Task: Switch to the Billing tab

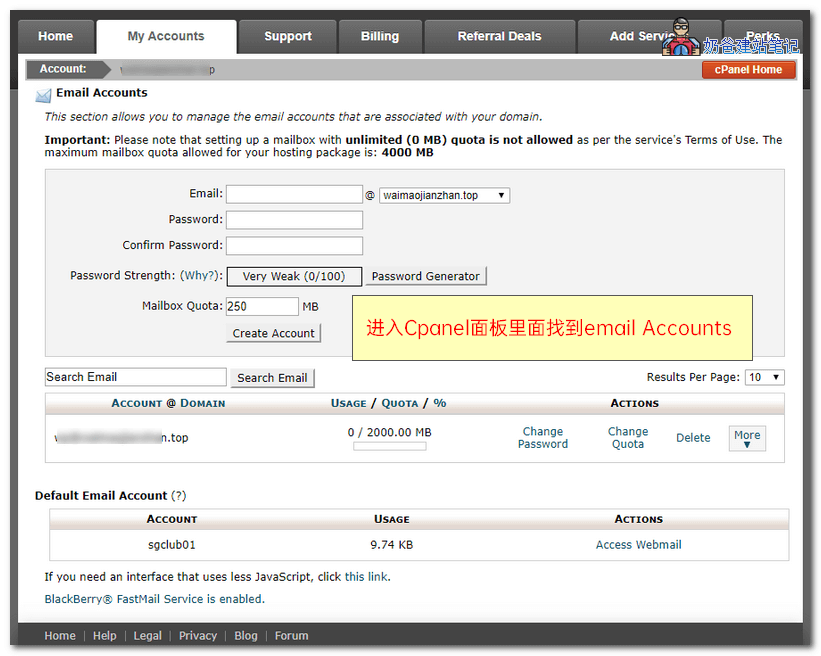Action: tap(380, 36)
